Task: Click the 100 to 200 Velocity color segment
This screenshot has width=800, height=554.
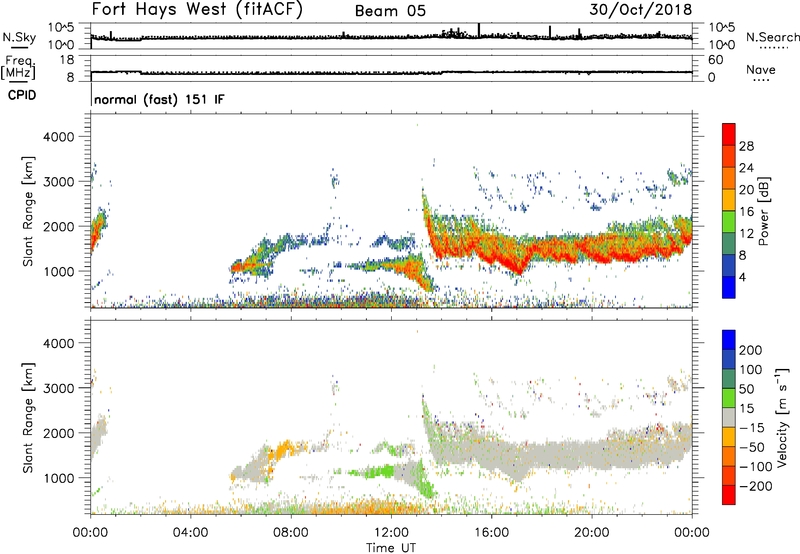Action: 729,359
